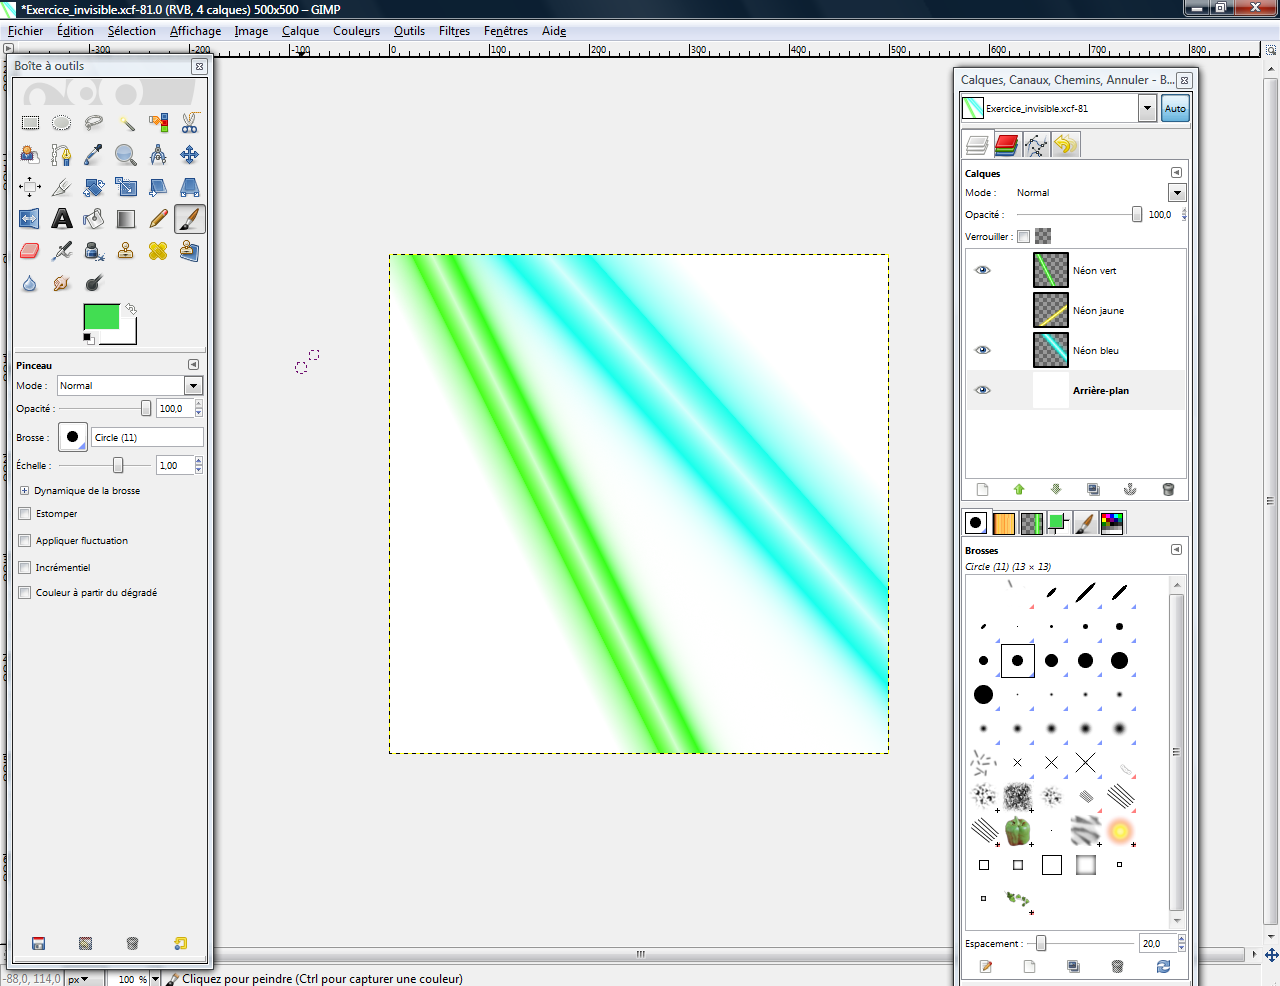Screen dimensions: 1280x986
Task: Pick the Bucket Fill tool
Action: 94,219
